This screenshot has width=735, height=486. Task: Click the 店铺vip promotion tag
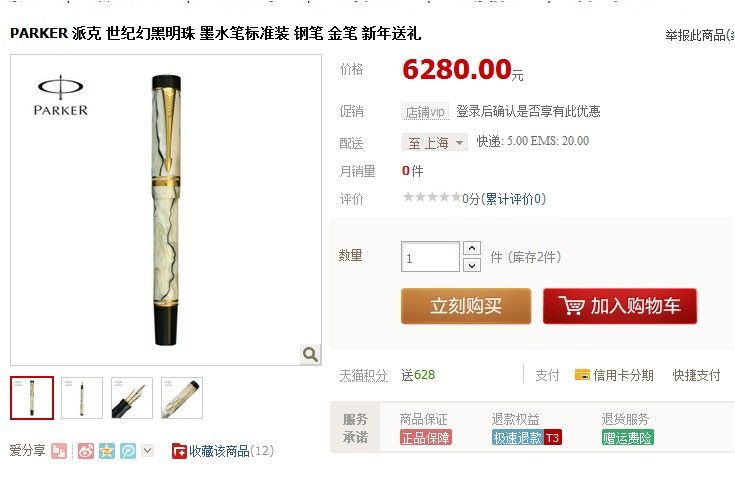pyautogui.click(x=425, y=112)
